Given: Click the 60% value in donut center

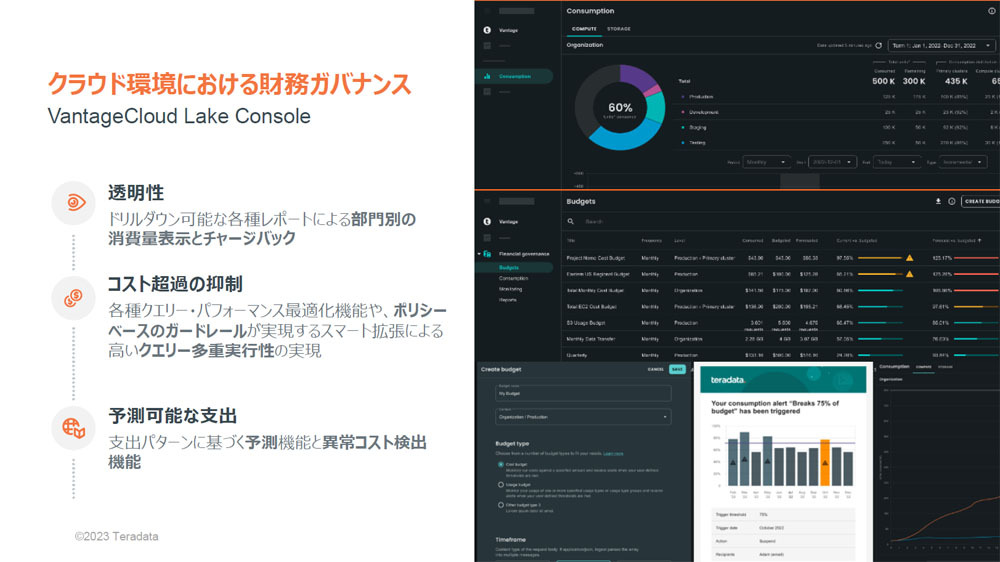Looking at the screenshot, I should tap(620, 107).
